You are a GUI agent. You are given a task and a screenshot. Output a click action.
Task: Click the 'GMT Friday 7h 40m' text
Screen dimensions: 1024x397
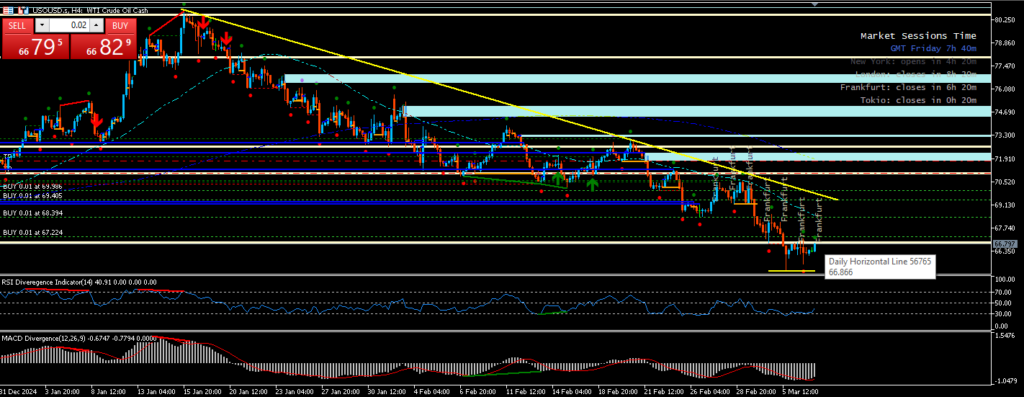click(933, 48)
